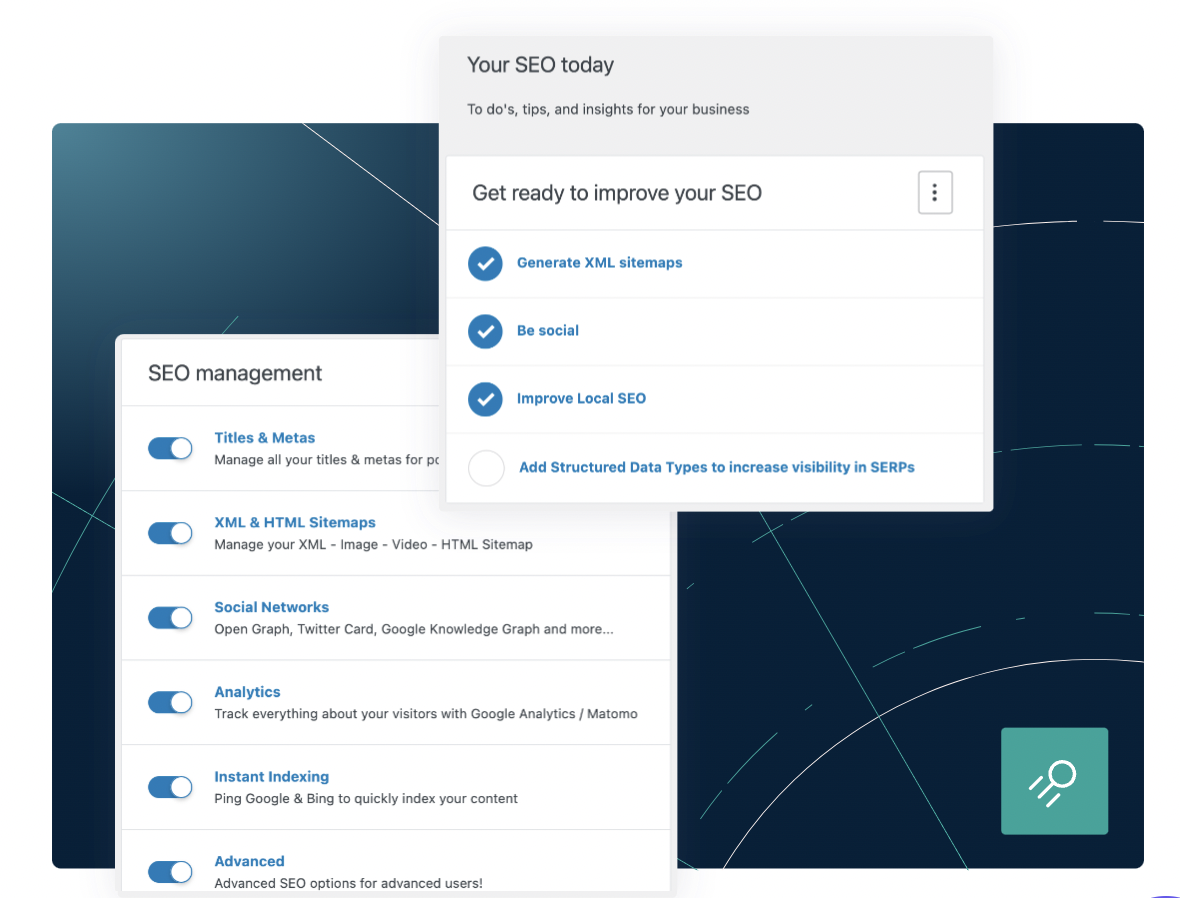The height and width of the screenshot is (898, 1180).
Task: Disable the Social Networks toggle
Action: [170, 618]
